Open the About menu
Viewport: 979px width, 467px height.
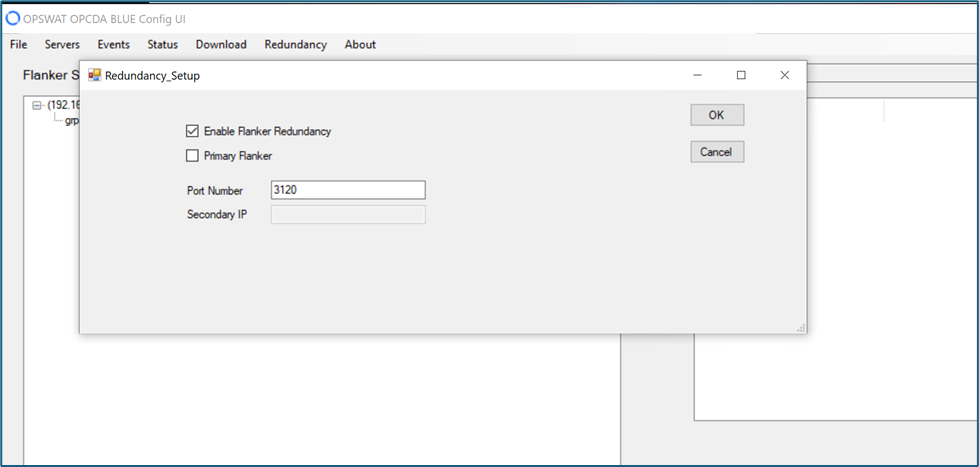[x=360, y=44]
